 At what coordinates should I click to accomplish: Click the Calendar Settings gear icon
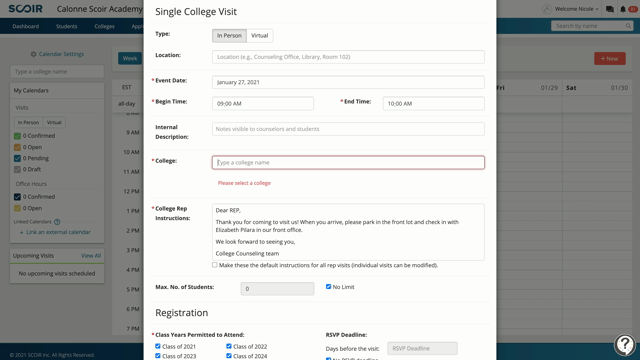click(x=33, y=54)
